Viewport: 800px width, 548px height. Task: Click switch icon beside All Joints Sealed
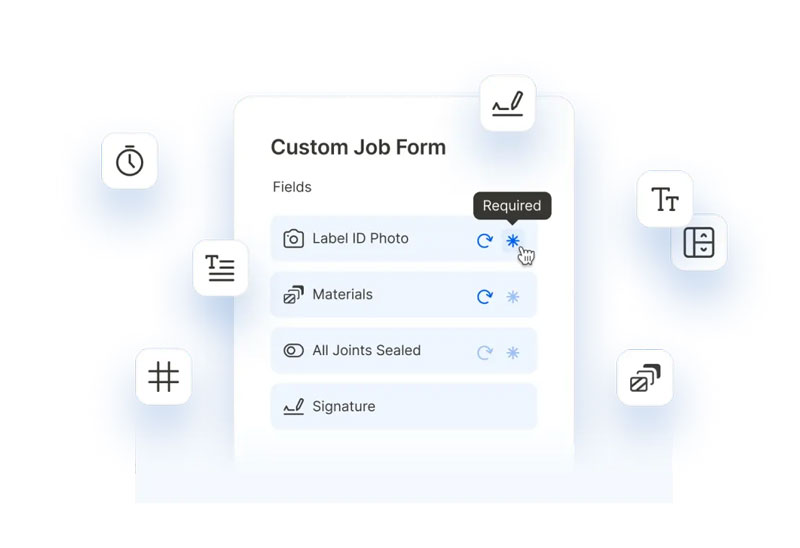(293, 351)
